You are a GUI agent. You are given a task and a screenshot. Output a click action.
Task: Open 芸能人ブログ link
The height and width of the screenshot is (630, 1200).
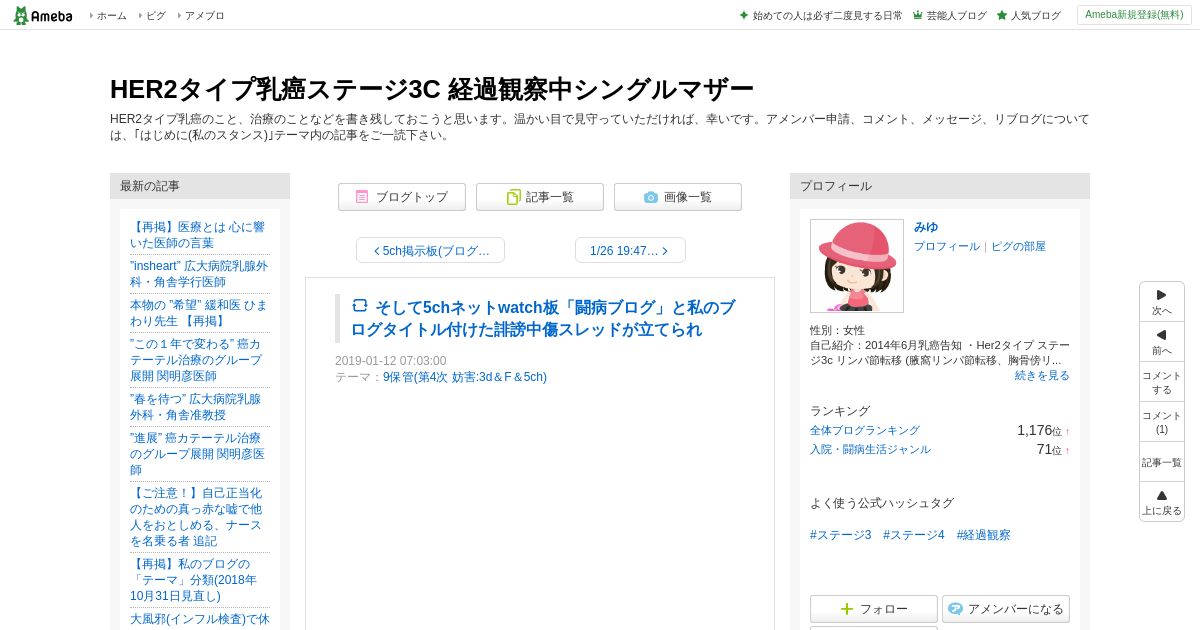[x=956, y=16]
